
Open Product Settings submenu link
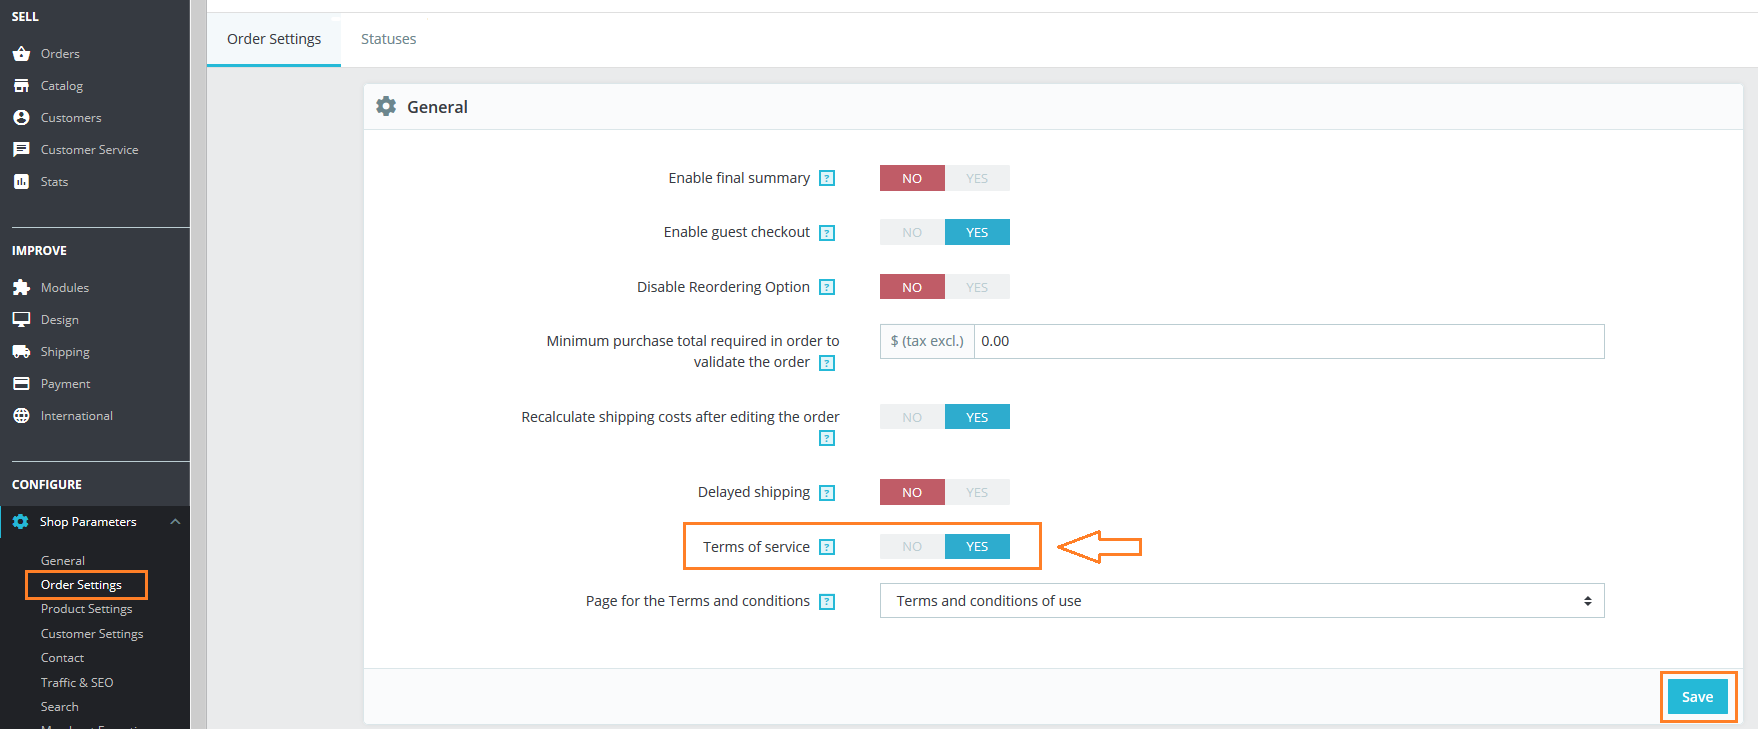point(86,609)
